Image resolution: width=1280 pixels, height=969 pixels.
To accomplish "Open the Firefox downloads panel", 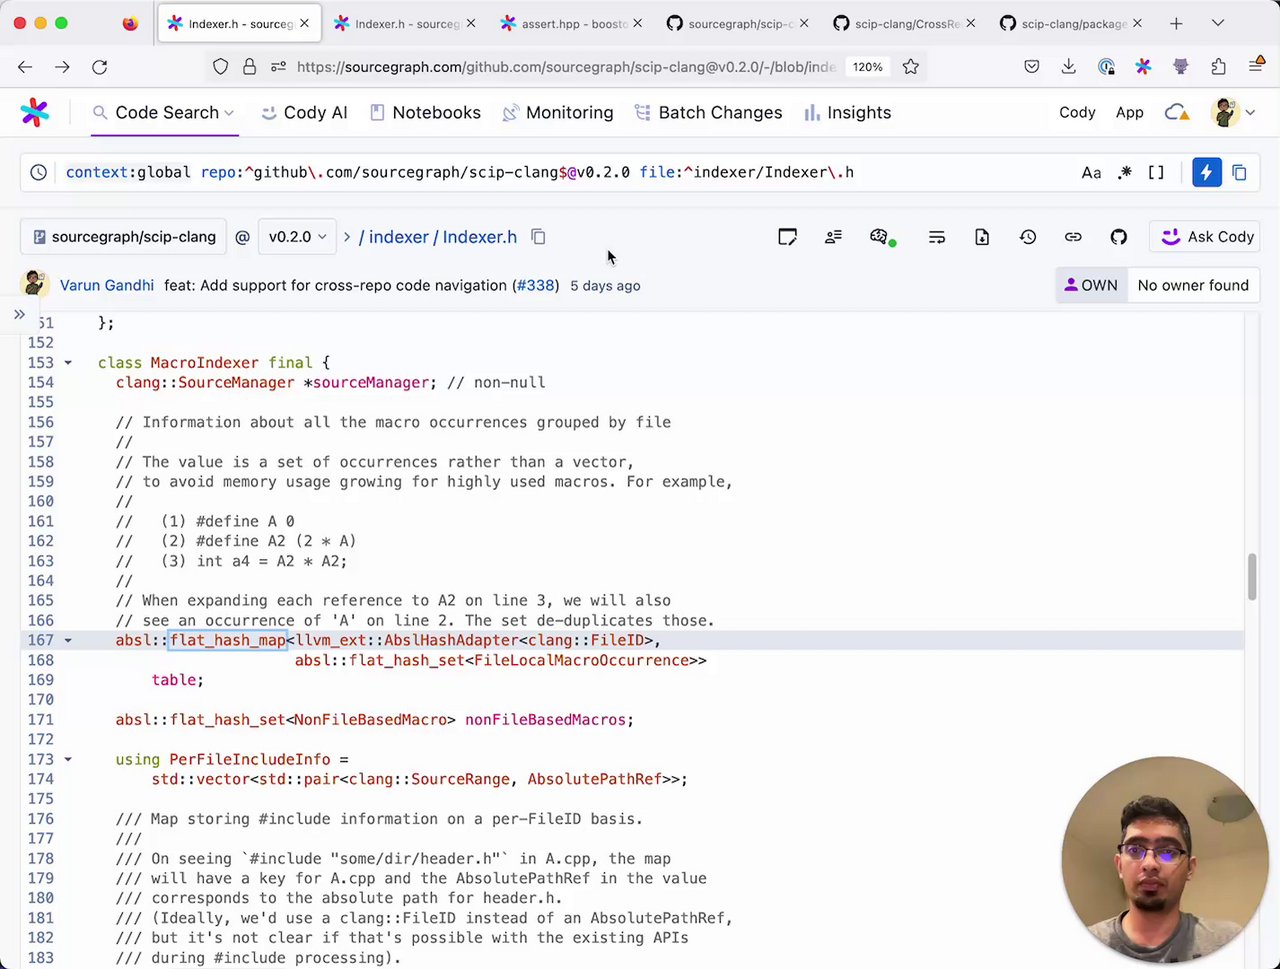I will point(1069,67).
